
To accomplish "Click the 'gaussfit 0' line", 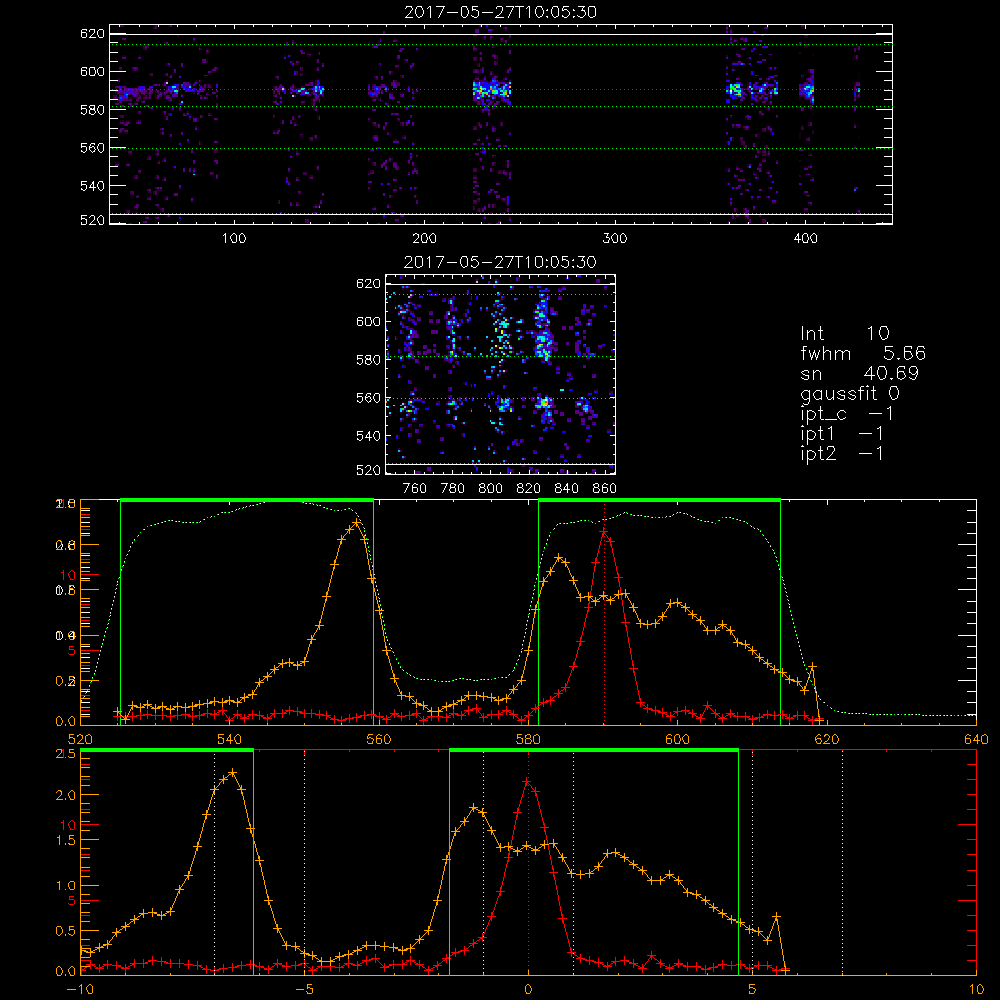I will 849,393.
